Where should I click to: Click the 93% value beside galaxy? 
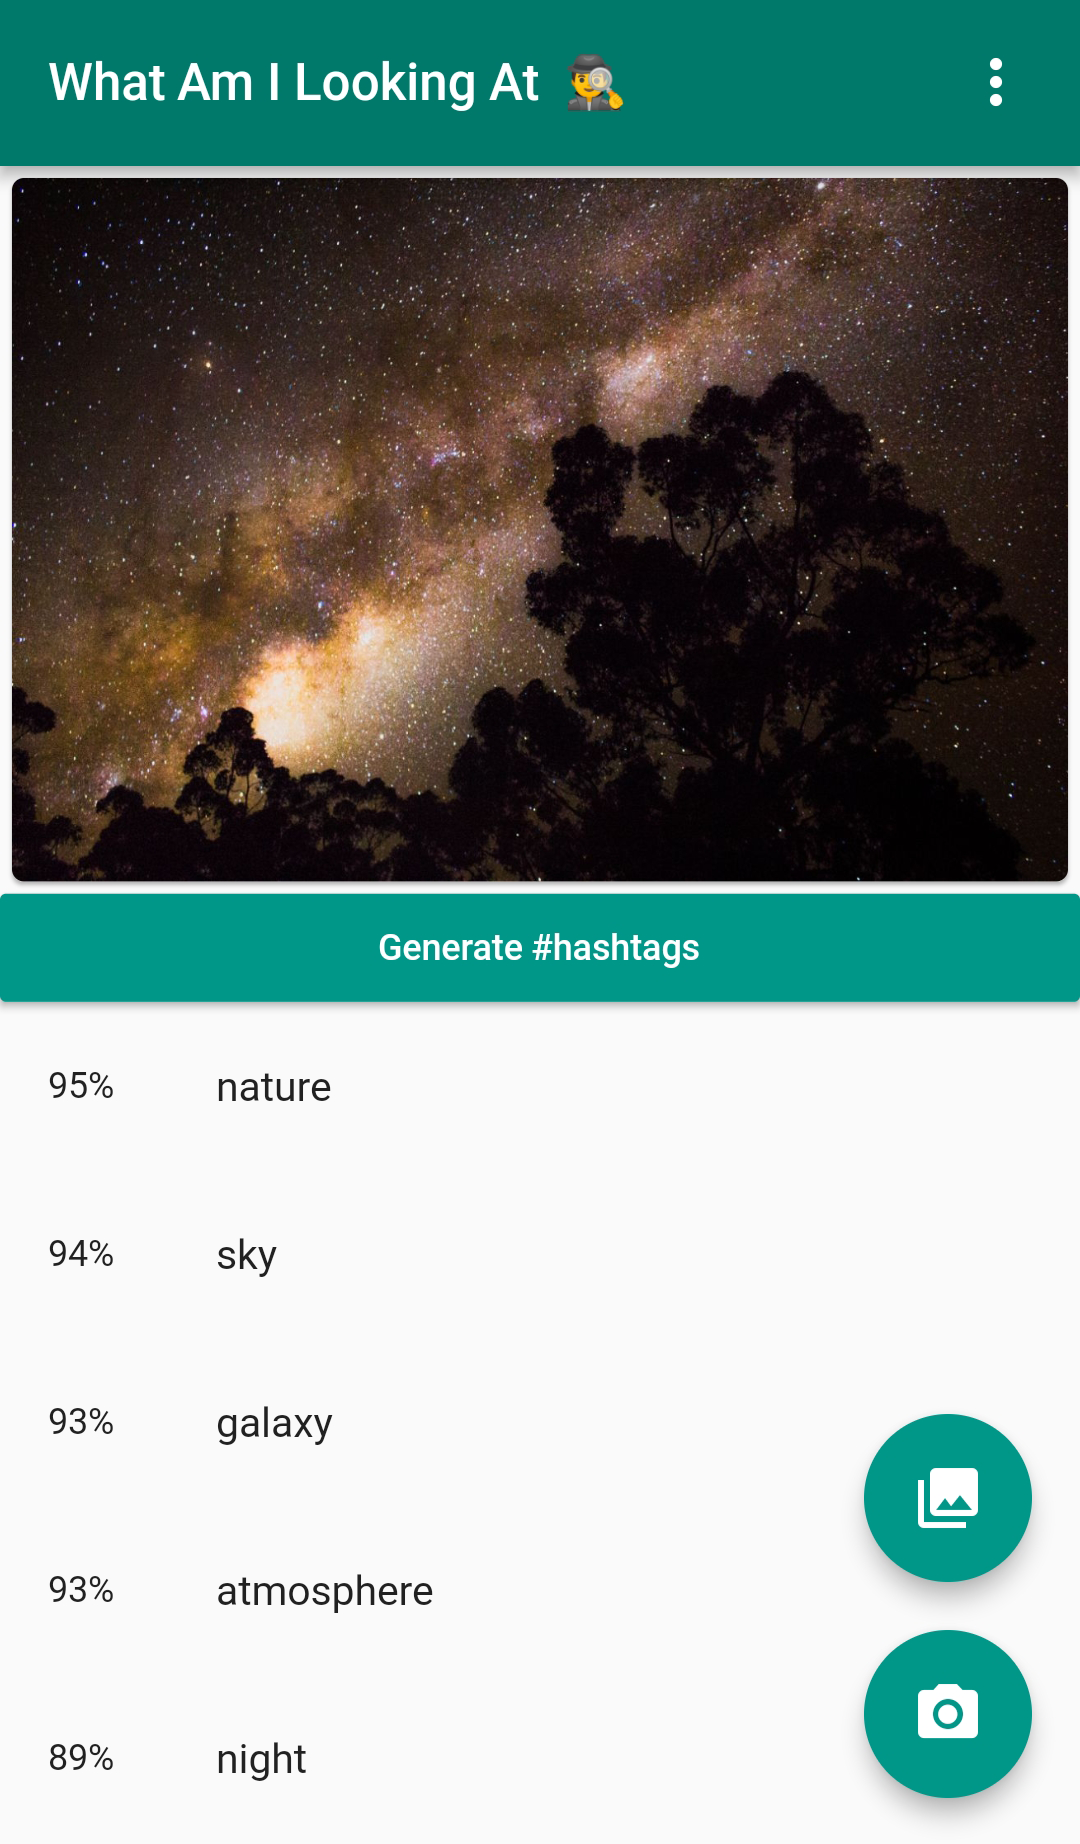(80, 1423)
